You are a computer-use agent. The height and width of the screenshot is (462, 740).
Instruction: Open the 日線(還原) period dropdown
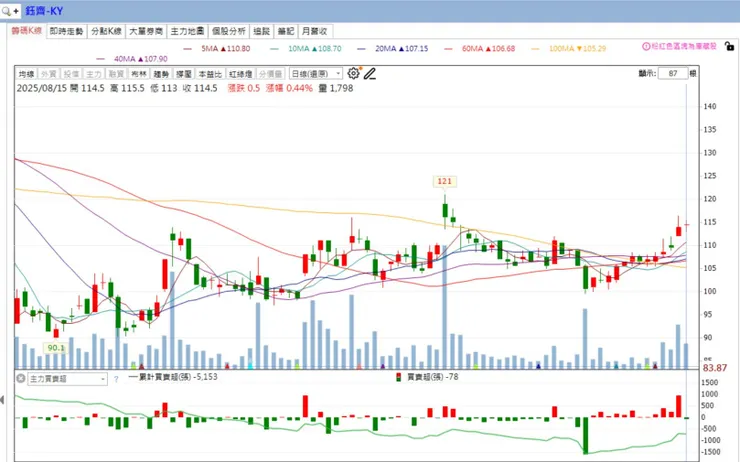tap(316, 74)
